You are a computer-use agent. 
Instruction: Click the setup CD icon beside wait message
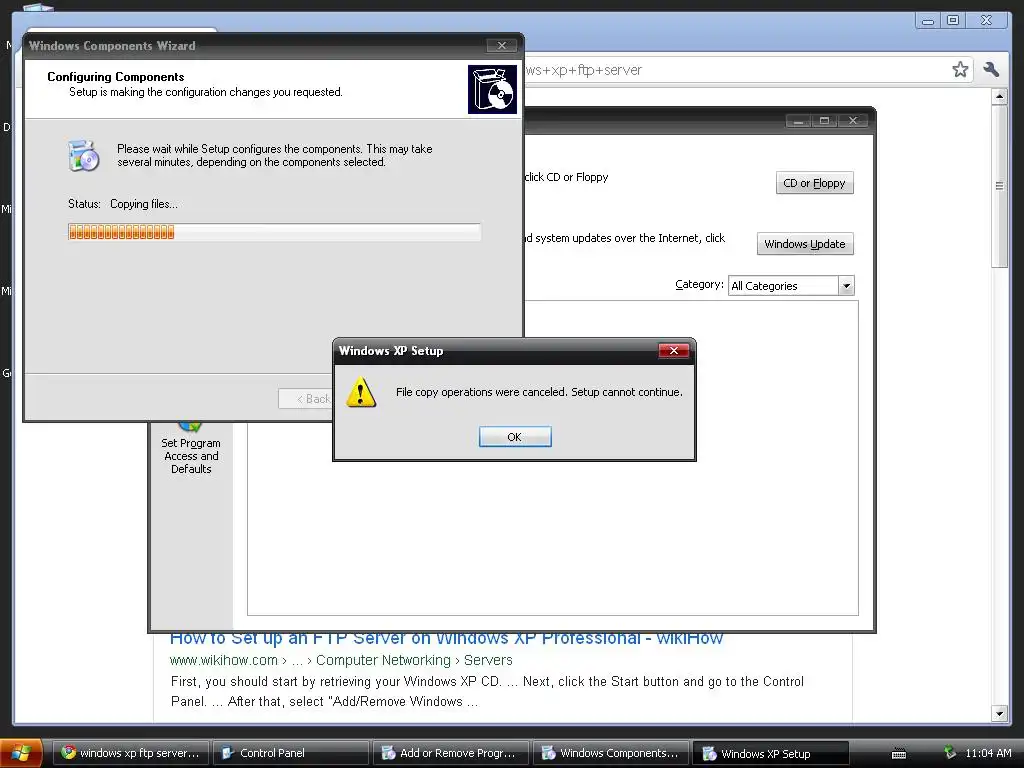tap(84, 155)
